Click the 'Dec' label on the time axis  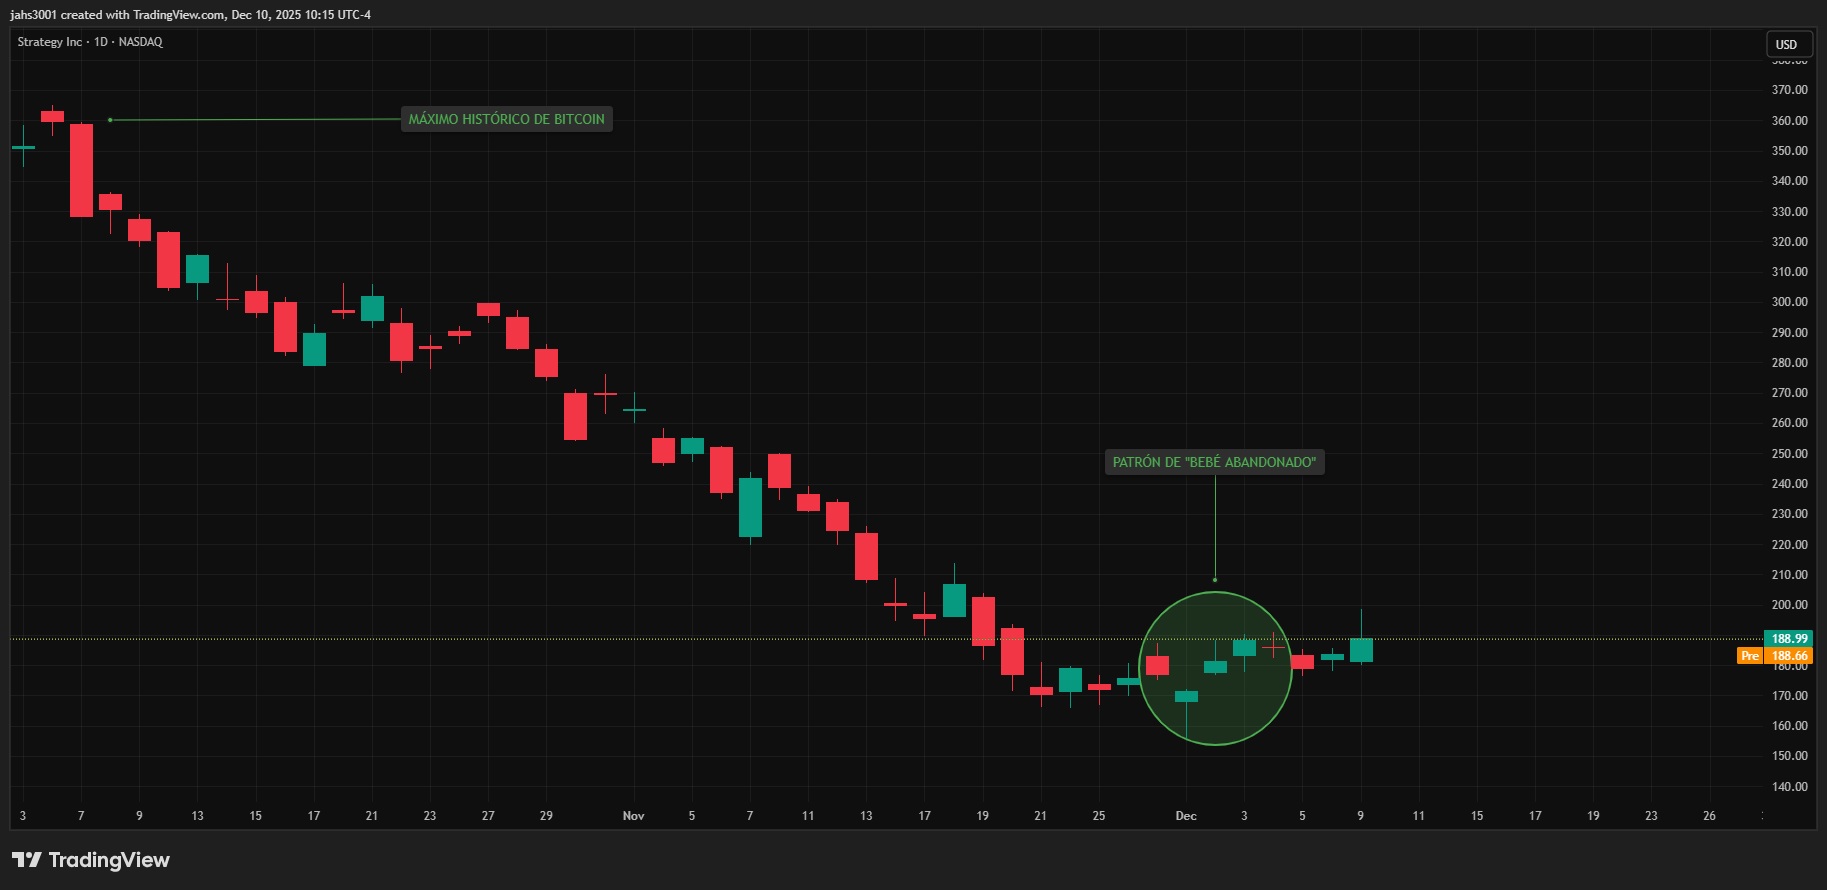[1186, 816]
